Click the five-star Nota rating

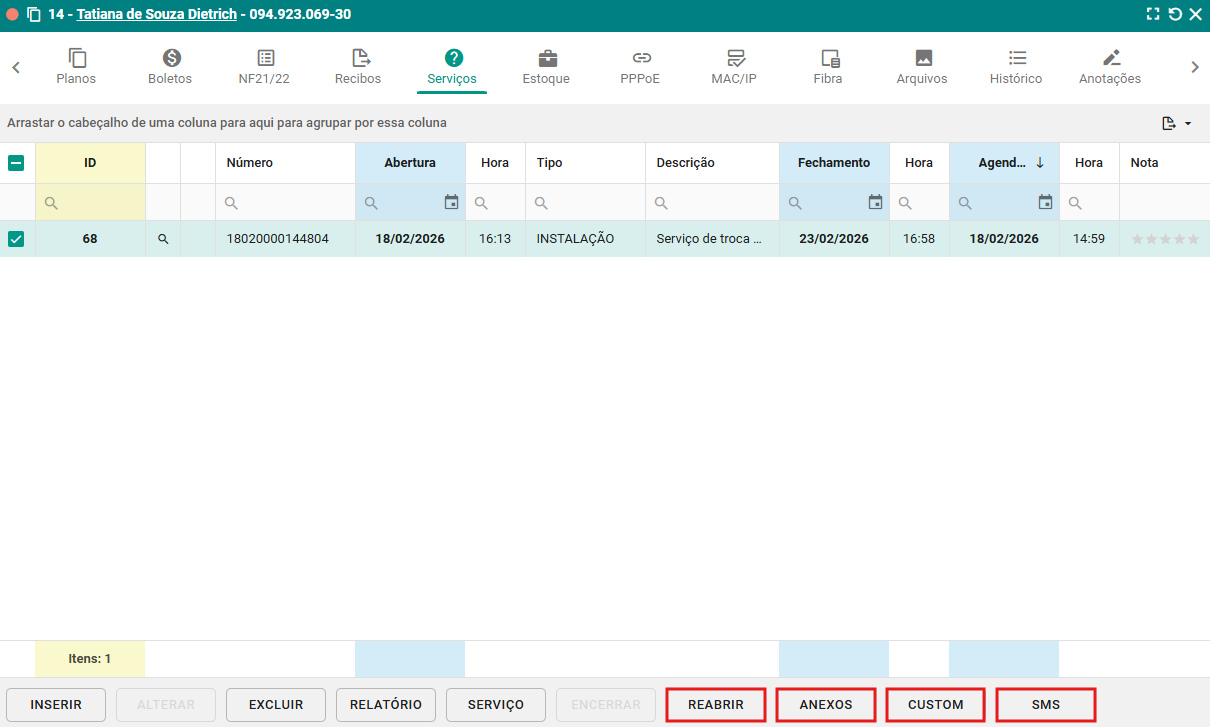tap(1164, 239)
